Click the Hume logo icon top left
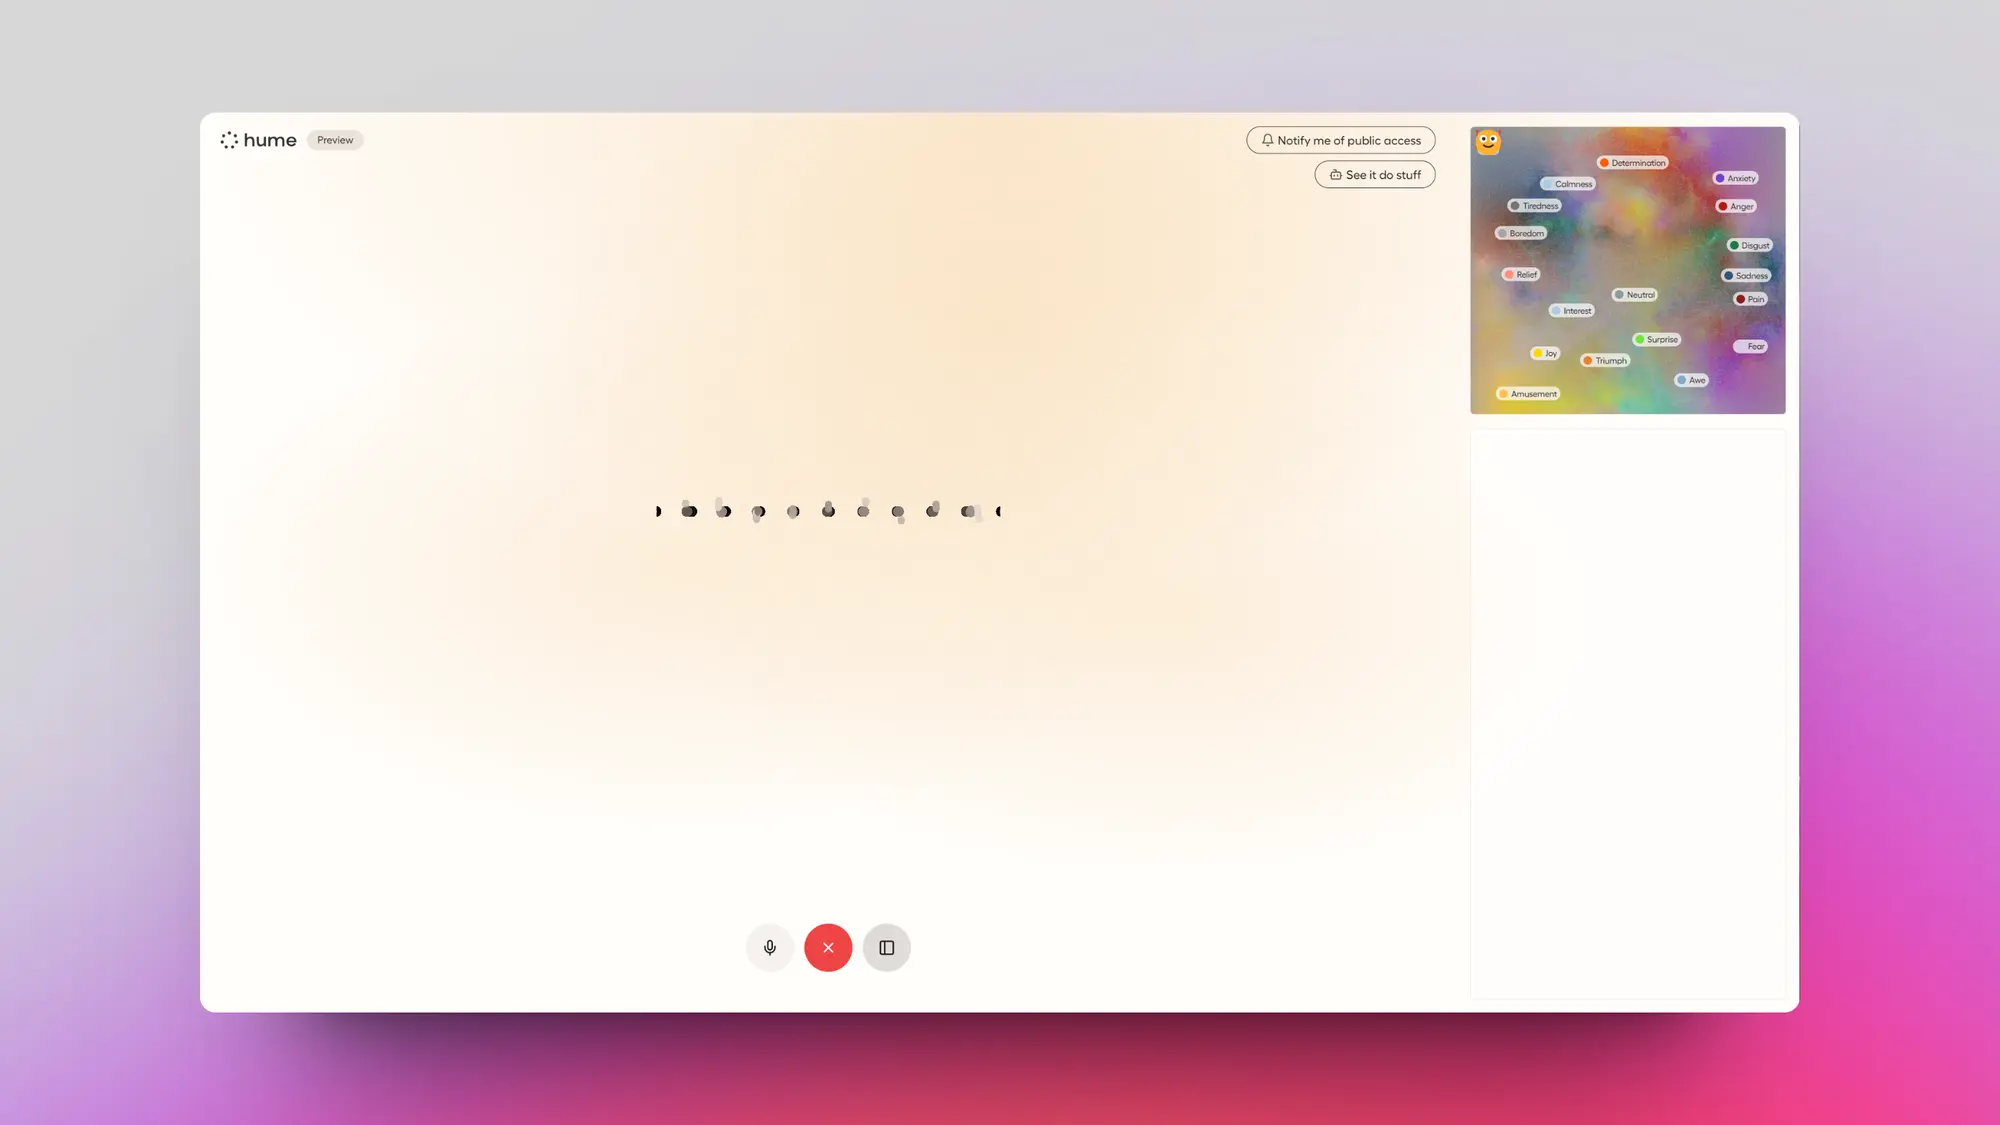The height and width of the screenshot is (1125, 2000). [x=229, y=139]
